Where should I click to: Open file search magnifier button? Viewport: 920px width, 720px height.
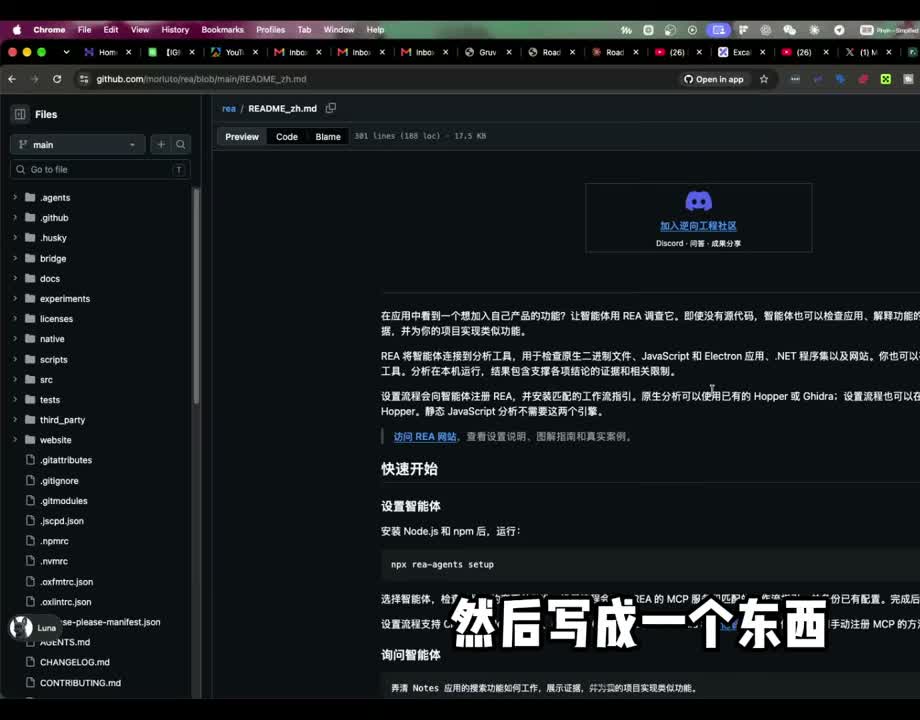tap(181, 144)
